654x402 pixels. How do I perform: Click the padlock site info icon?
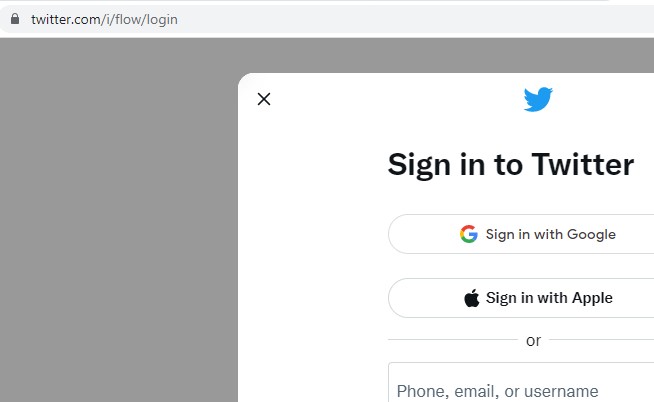click(15, 19)
